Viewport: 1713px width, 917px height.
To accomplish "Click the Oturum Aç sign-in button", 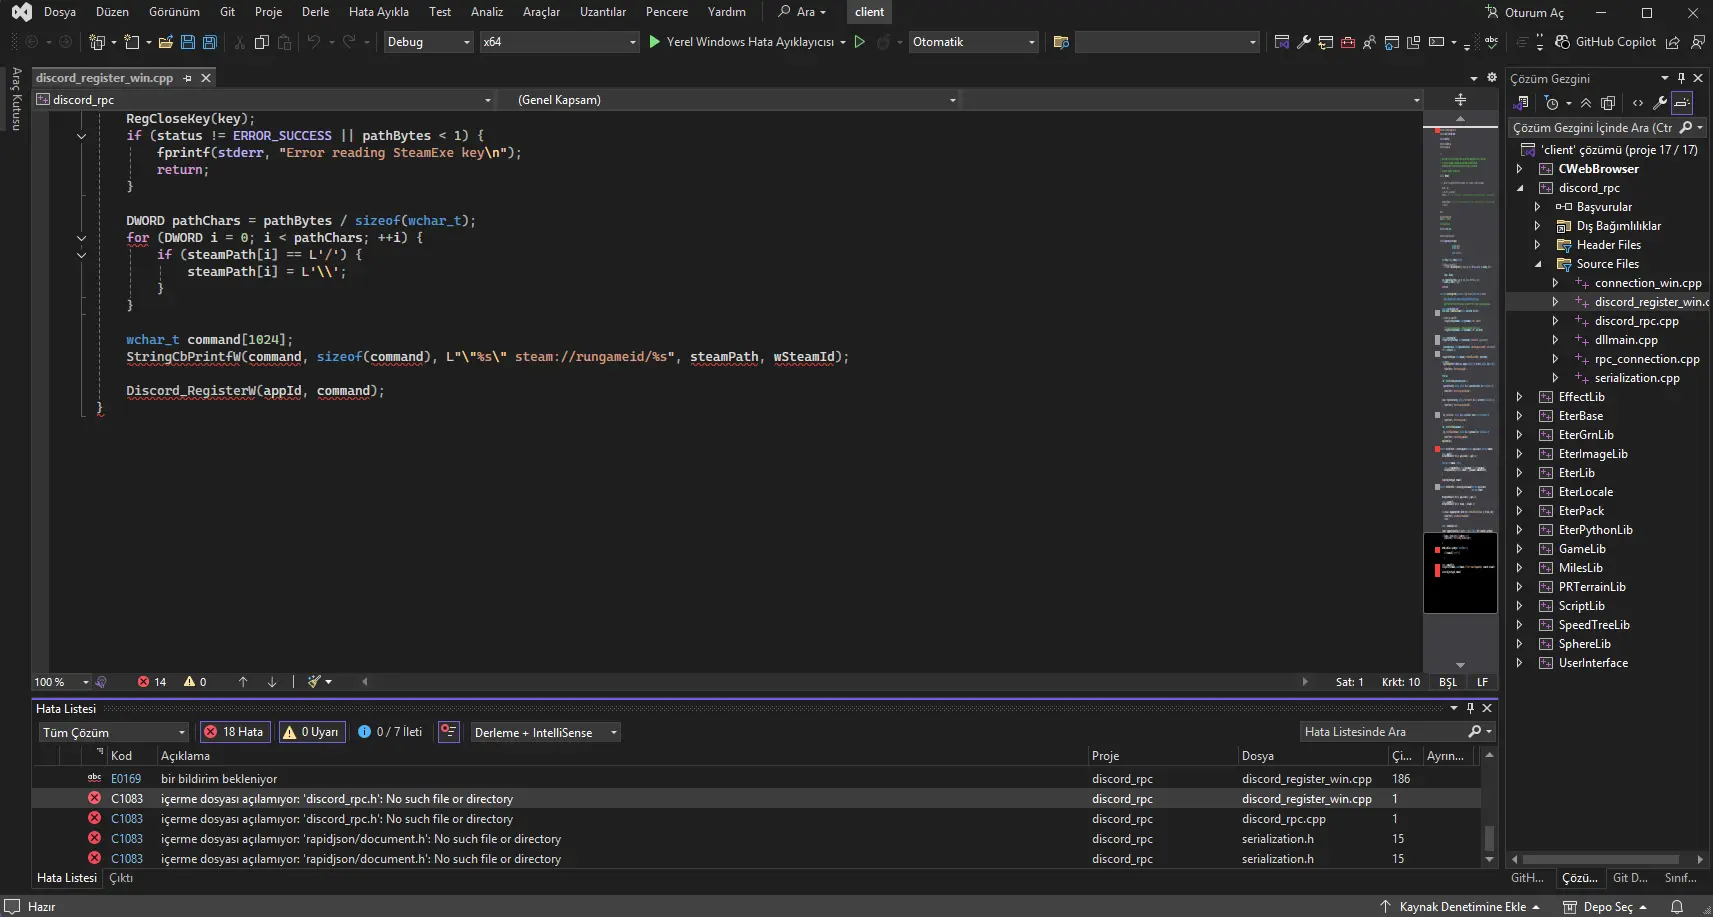I will click(x=1525, y=12).
